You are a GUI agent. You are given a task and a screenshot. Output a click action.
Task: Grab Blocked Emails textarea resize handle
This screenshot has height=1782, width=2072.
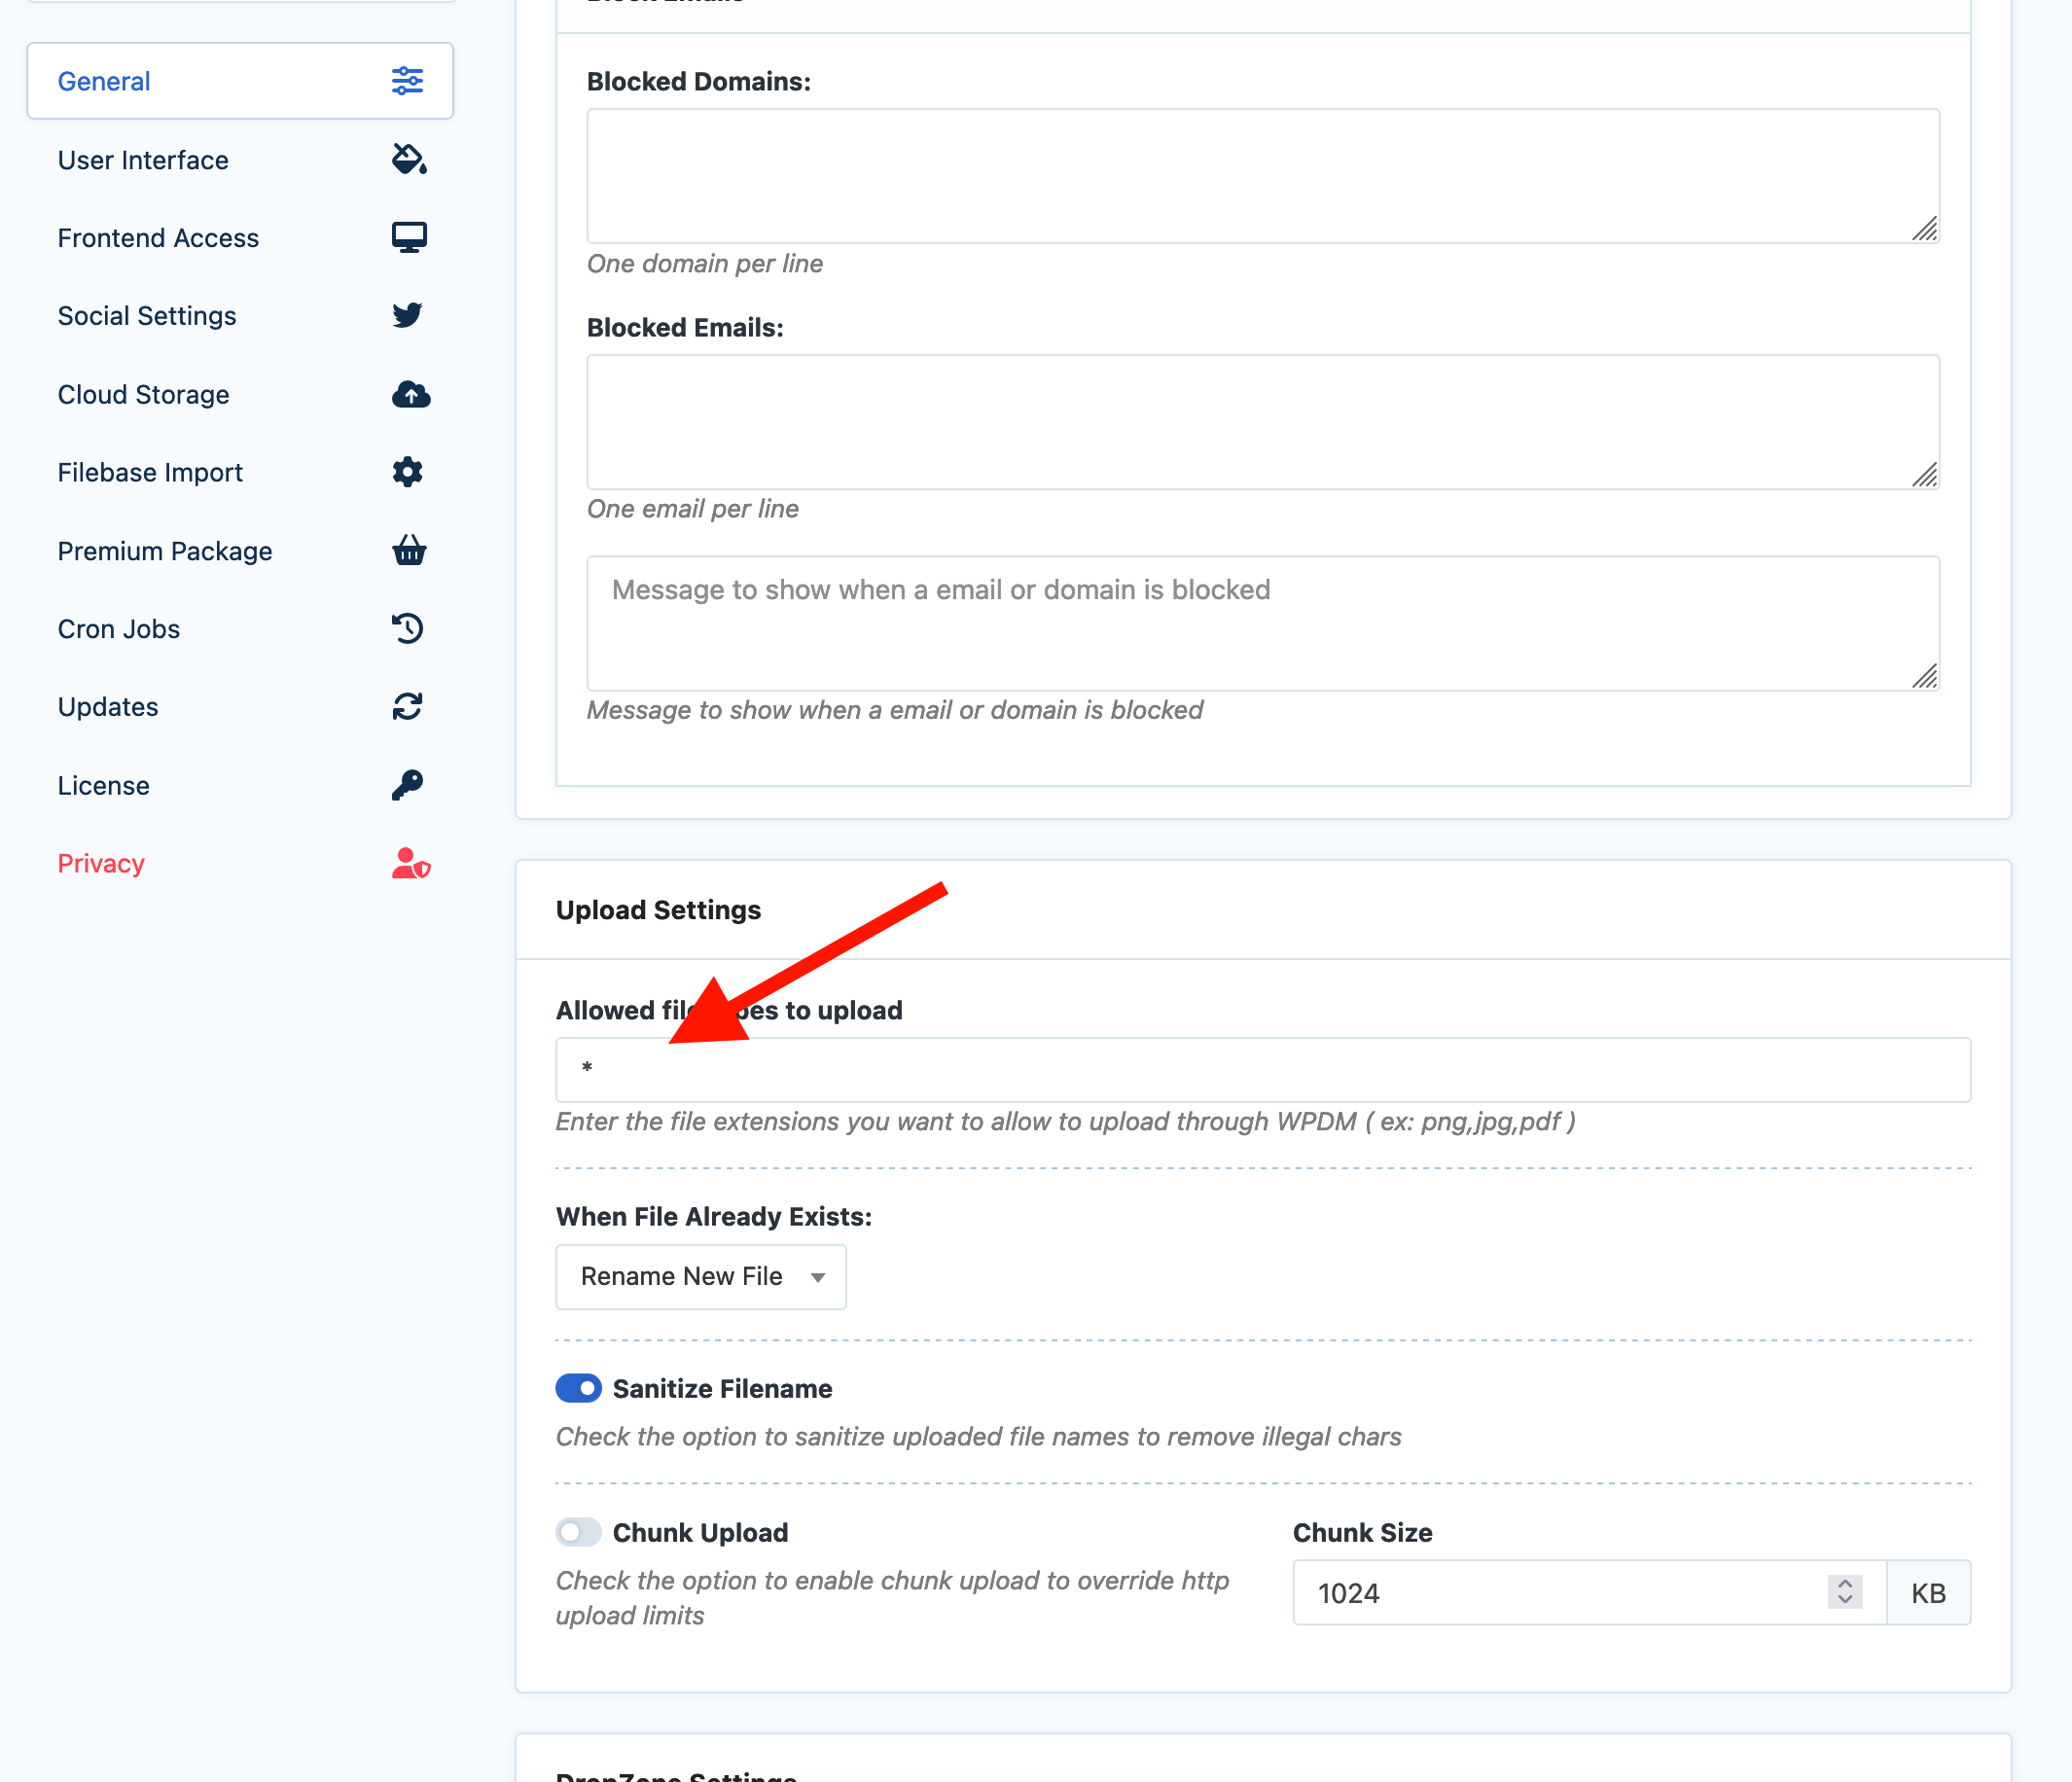(1925, 475)
